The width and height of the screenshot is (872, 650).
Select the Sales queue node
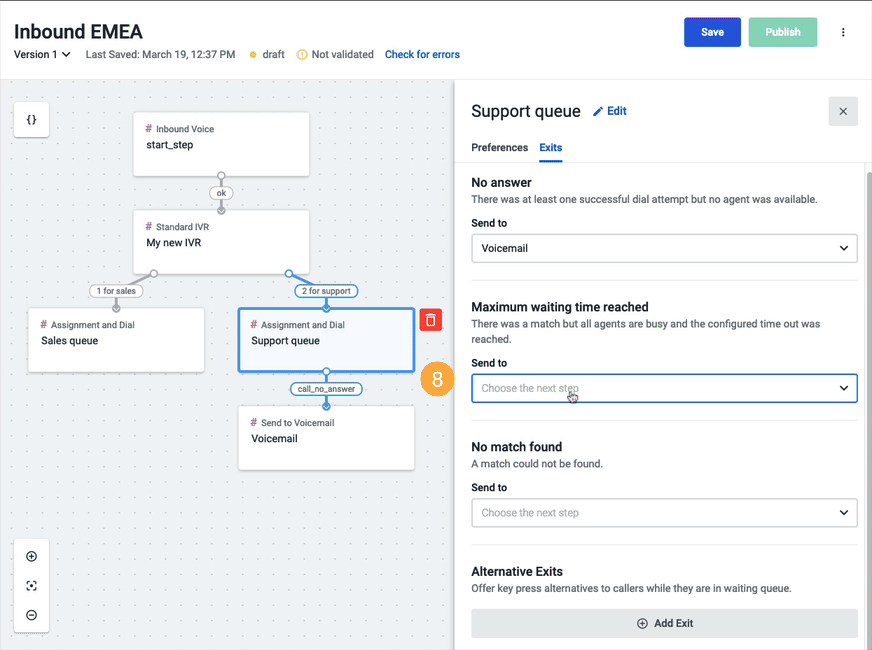[x=116, y=340]
